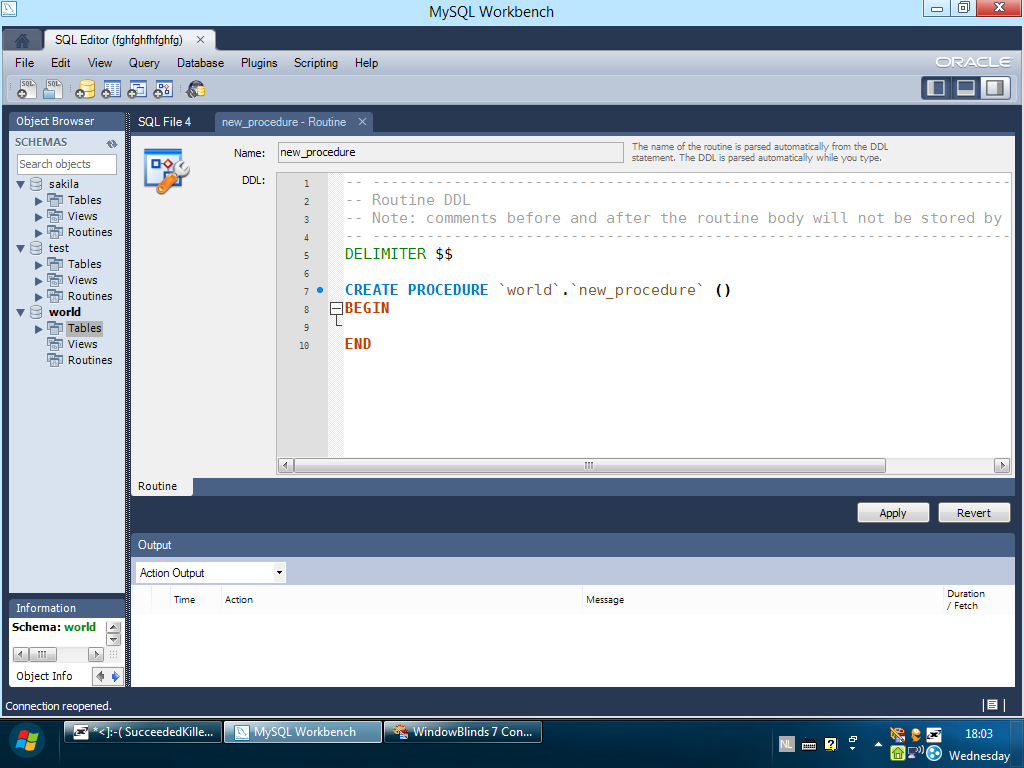
Task: Close SQL Editor connection tab
Action: (200, 40)
